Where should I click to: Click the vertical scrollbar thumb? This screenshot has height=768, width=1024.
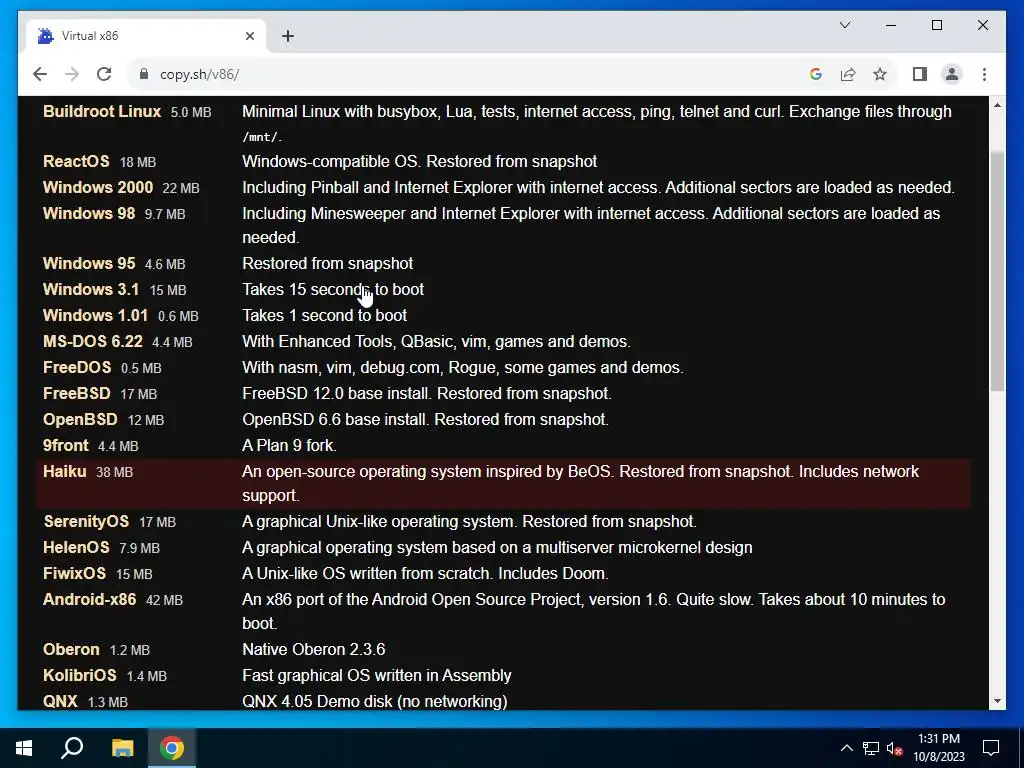tap(997, 271)
